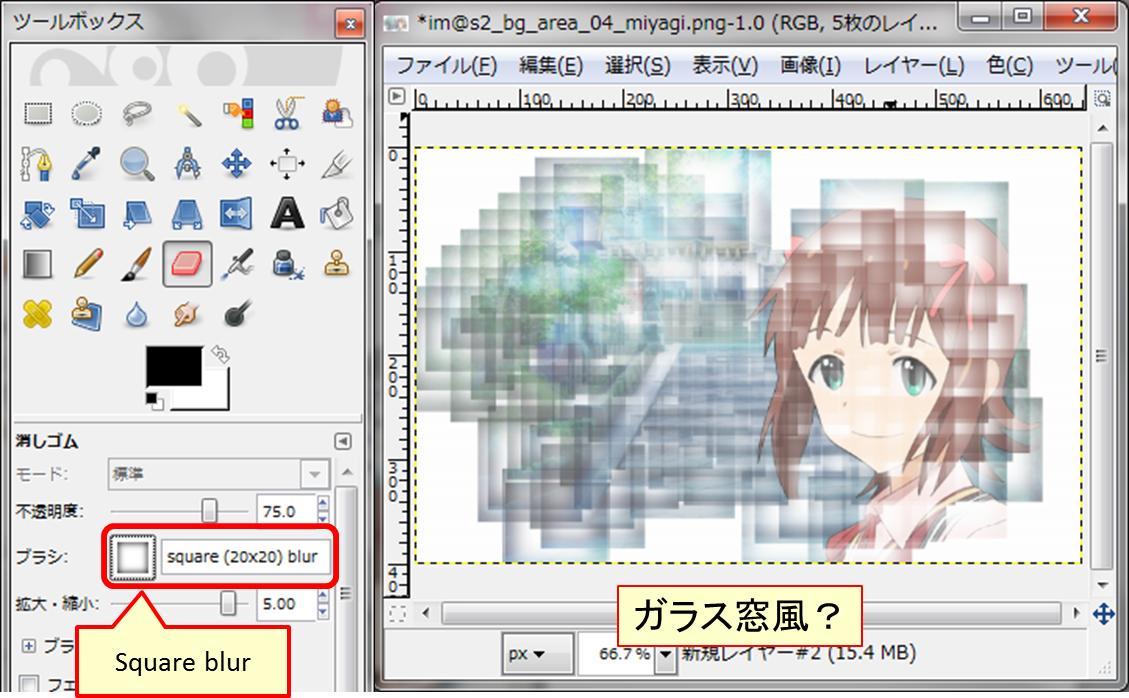Select the Scale tool

point(86,214)
